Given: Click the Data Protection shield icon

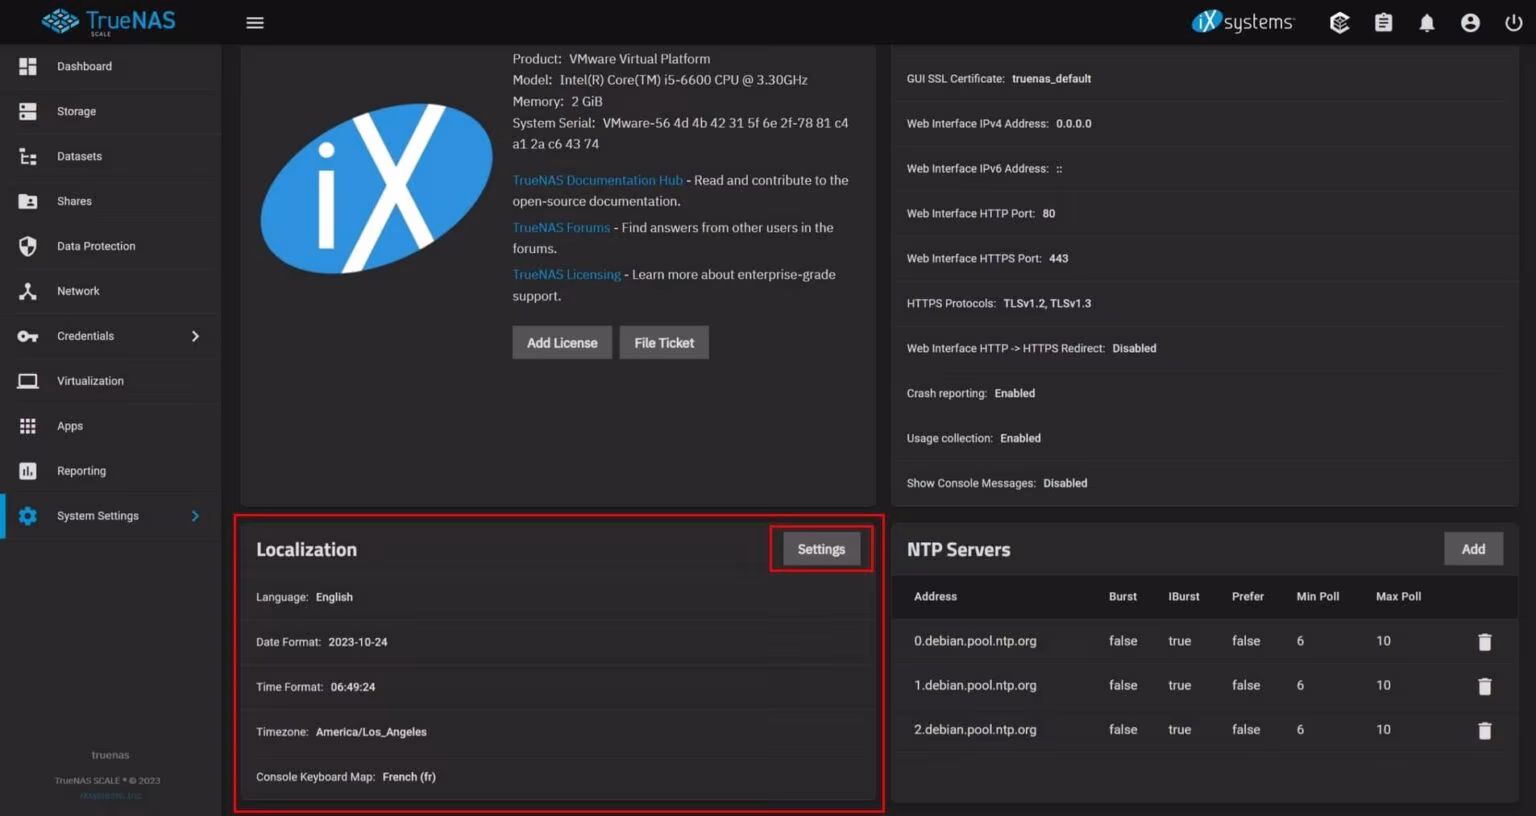Looking at the screenshot, I should tap(28, 246).
